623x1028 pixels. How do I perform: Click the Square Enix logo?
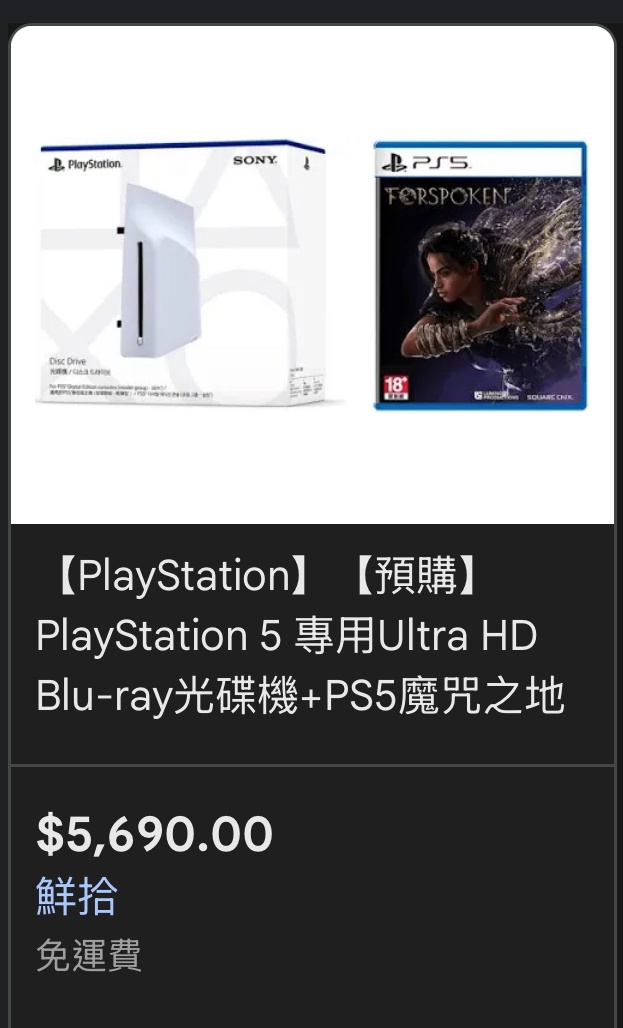pyautogui.click(x=550, y=397)
